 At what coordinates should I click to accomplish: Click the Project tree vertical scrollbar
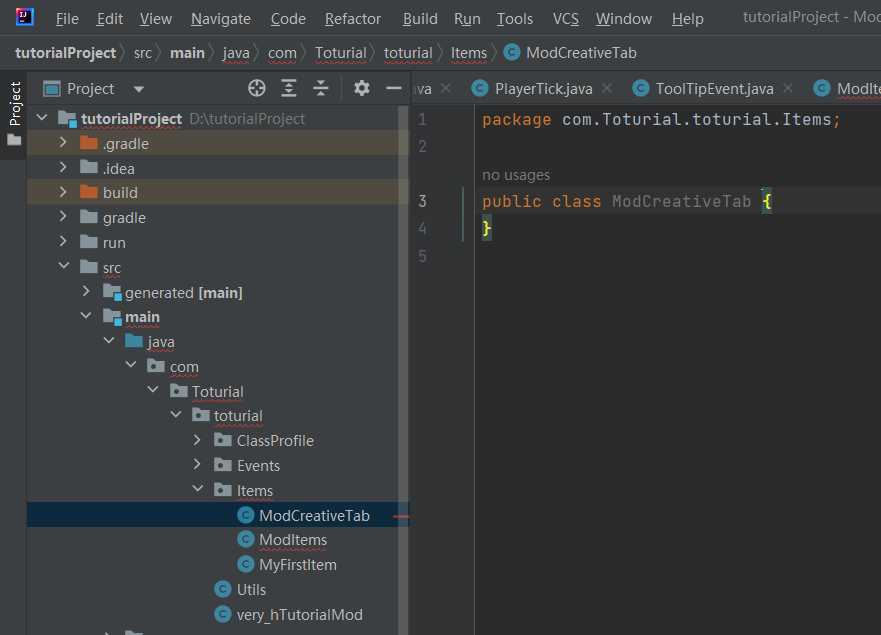pos(403,370)
